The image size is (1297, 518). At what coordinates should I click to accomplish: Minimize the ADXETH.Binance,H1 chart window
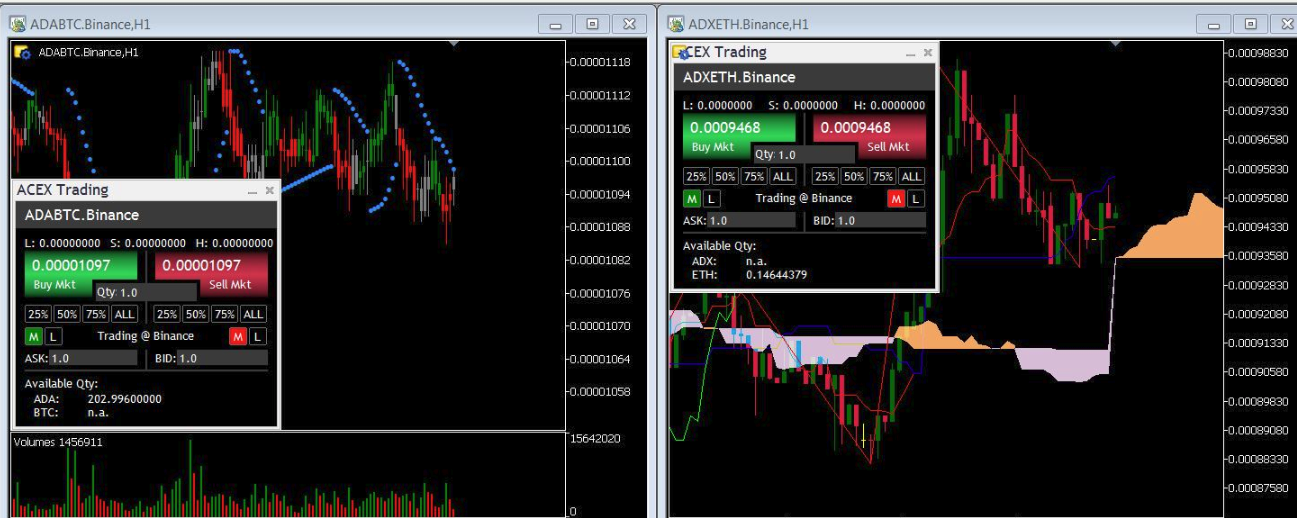click(x=1214, y=24)
